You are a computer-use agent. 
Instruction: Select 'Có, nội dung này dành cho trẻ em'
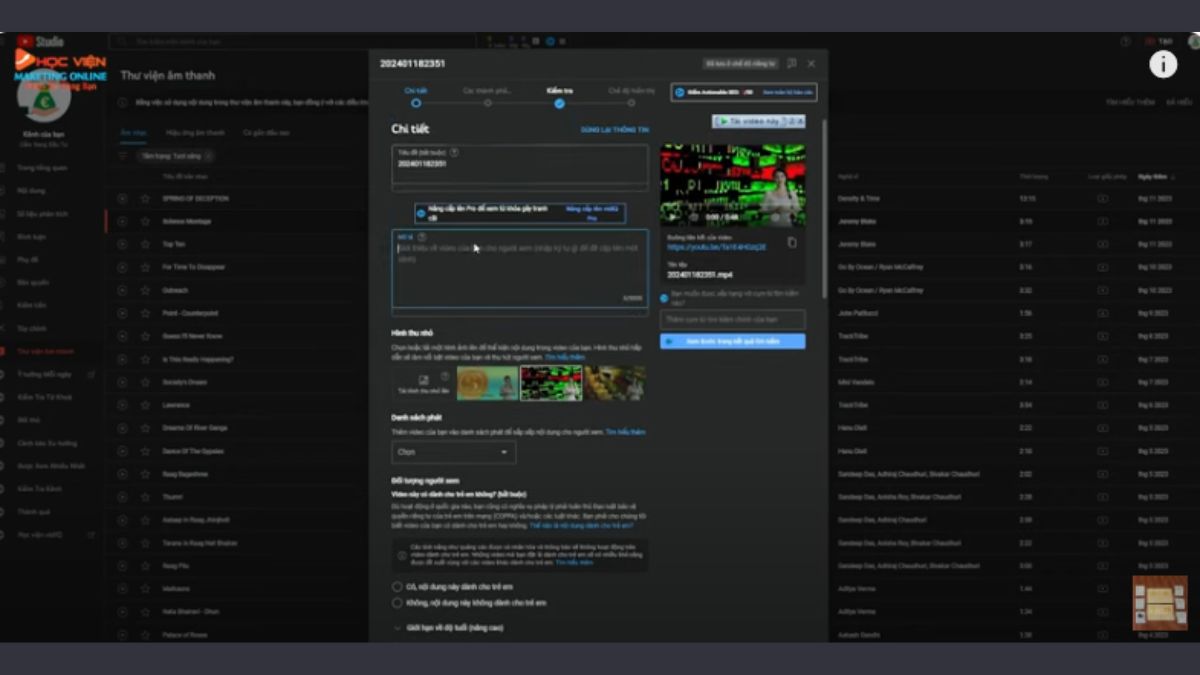(x=397, y=587)
